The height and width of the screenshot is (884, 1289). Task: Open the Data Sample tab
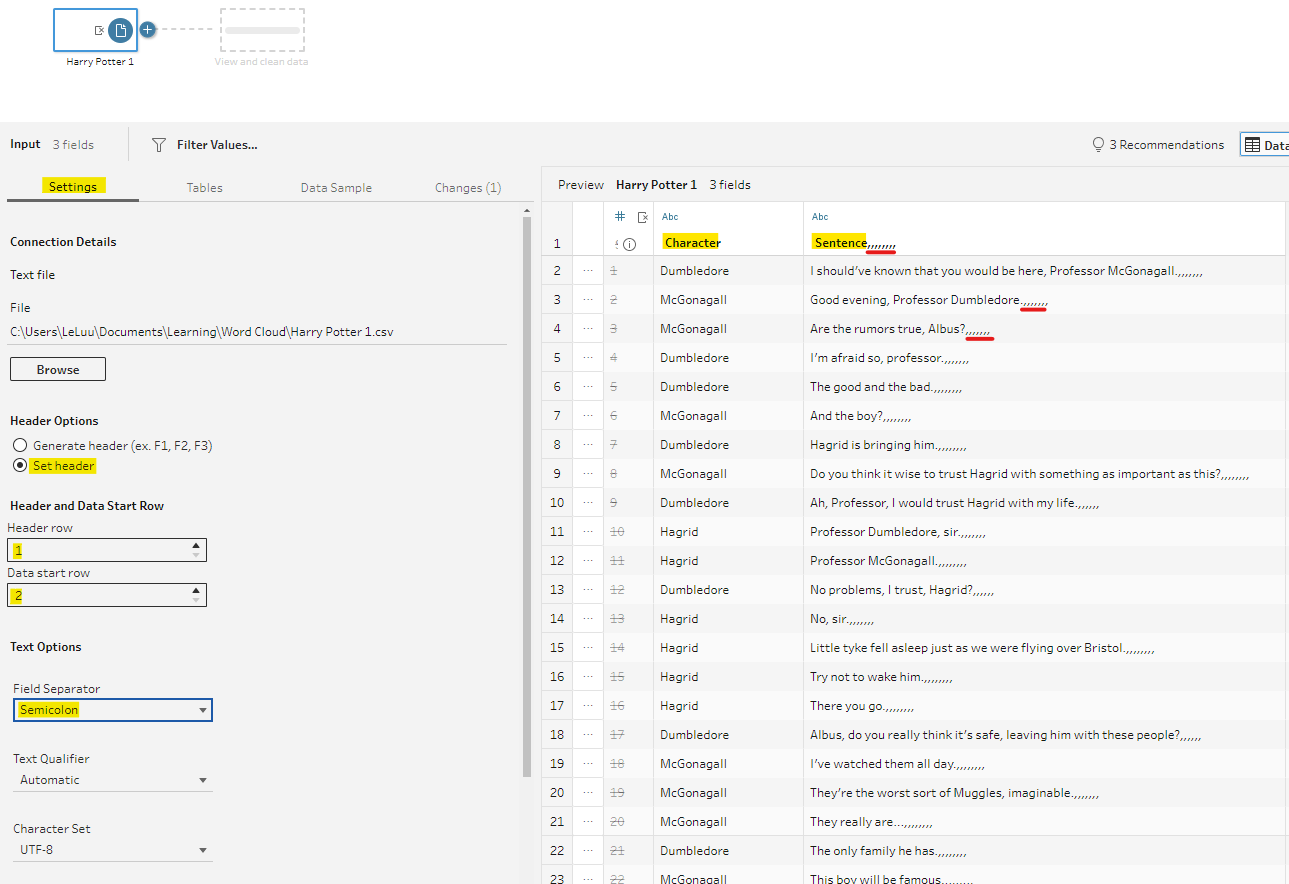point(336,188)
